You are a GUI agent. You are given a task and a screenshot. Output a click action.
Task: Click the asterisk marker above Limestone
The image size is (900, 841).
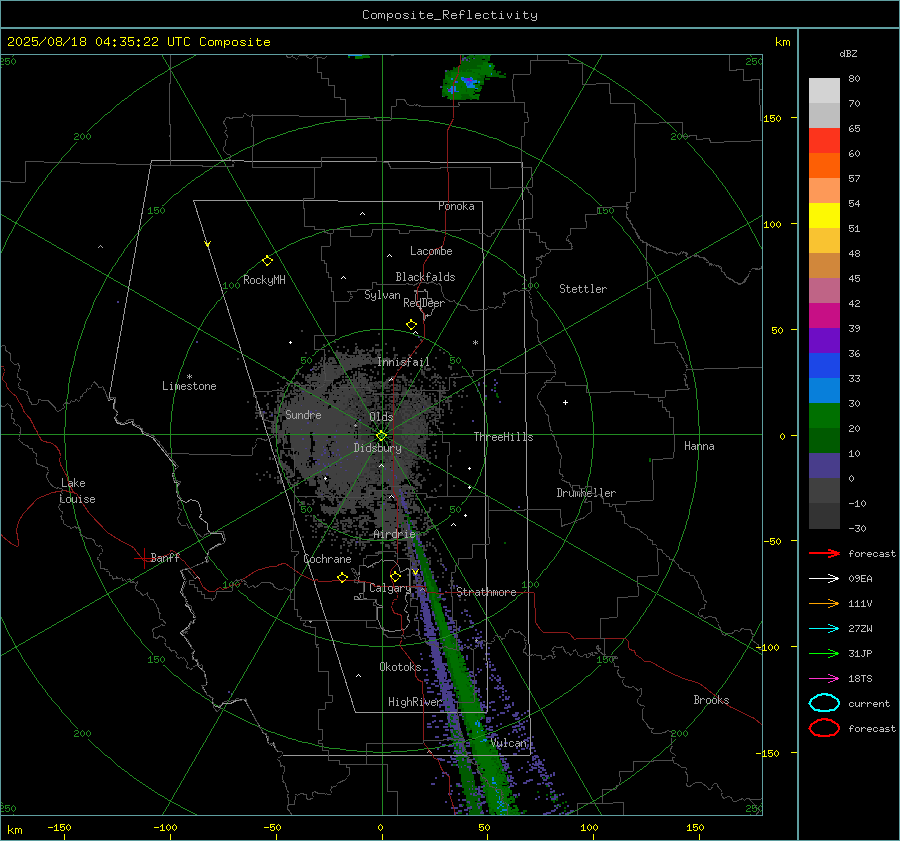189,377
